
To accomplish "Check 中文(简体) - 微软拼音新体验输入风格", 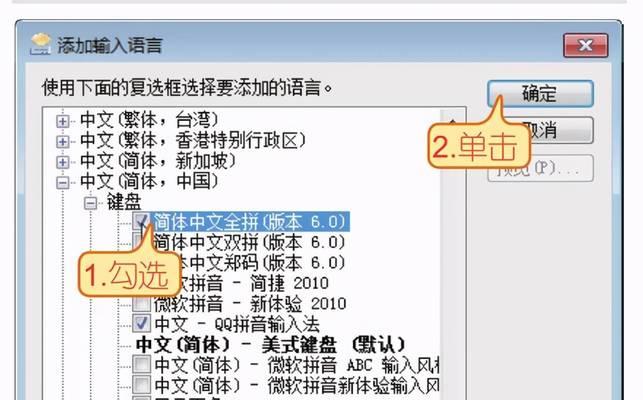I will [141, 384].
